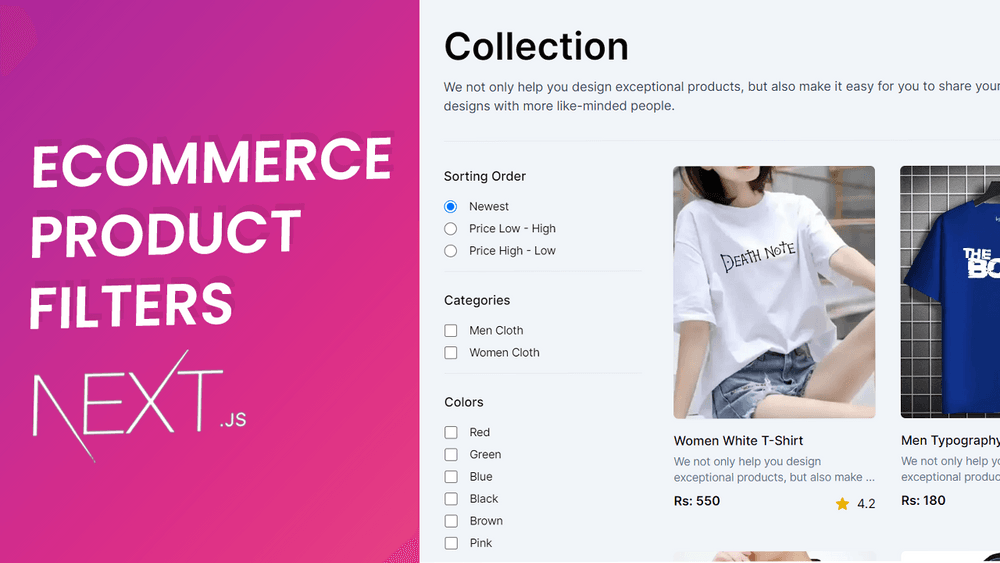Choose Price High - Low sorting option
The width and height of the screenshot is (1000, 563).
(x=450, y=251)
